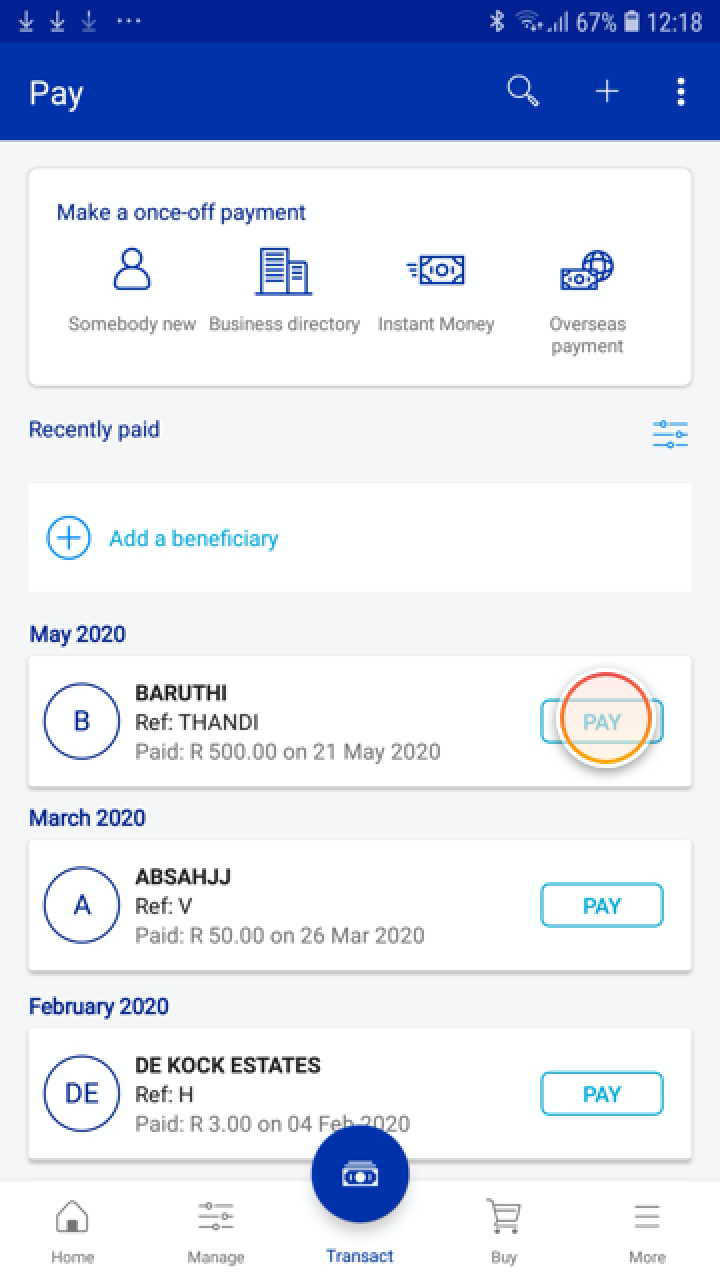Open the BARUTHI beneficiary avatar
This screenshot has width=720, height=1280.
(x=82, y=721)
